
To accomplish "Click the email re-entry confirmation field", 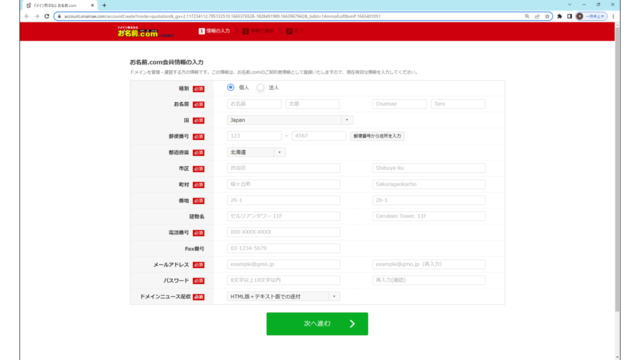I will pos(429,264).
